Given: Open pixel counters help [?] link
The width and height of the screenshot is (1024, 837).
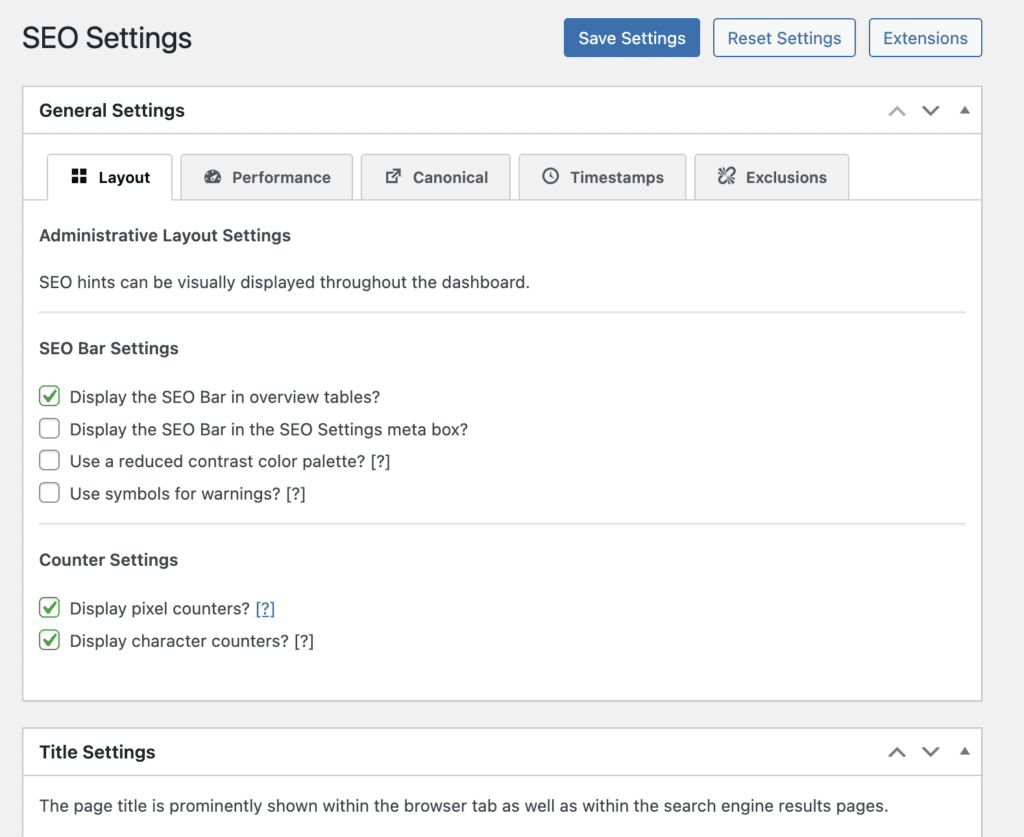Looking at the screenshot, I should click(265, 608).
